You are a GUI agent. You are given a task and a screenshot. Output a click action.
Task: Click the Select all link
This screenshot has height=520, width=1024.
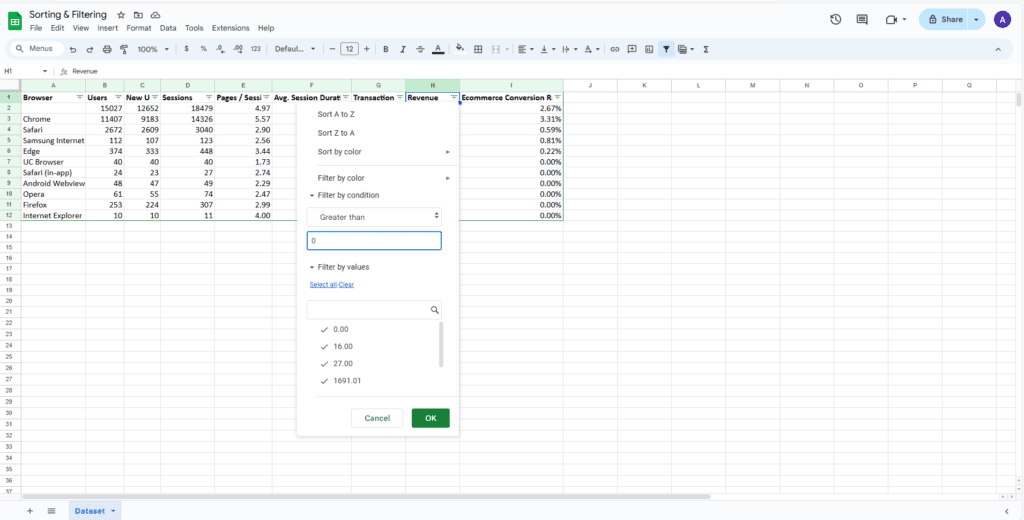323,285
